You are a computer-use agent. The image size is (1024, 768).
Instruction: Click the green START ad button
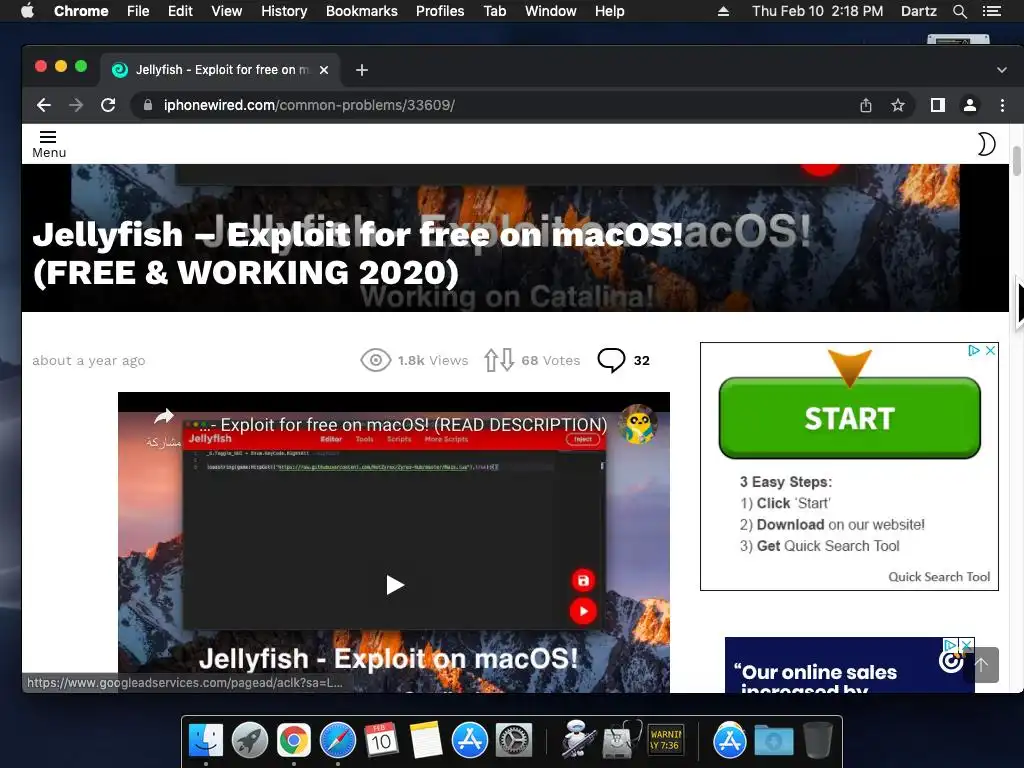(850, 418)
